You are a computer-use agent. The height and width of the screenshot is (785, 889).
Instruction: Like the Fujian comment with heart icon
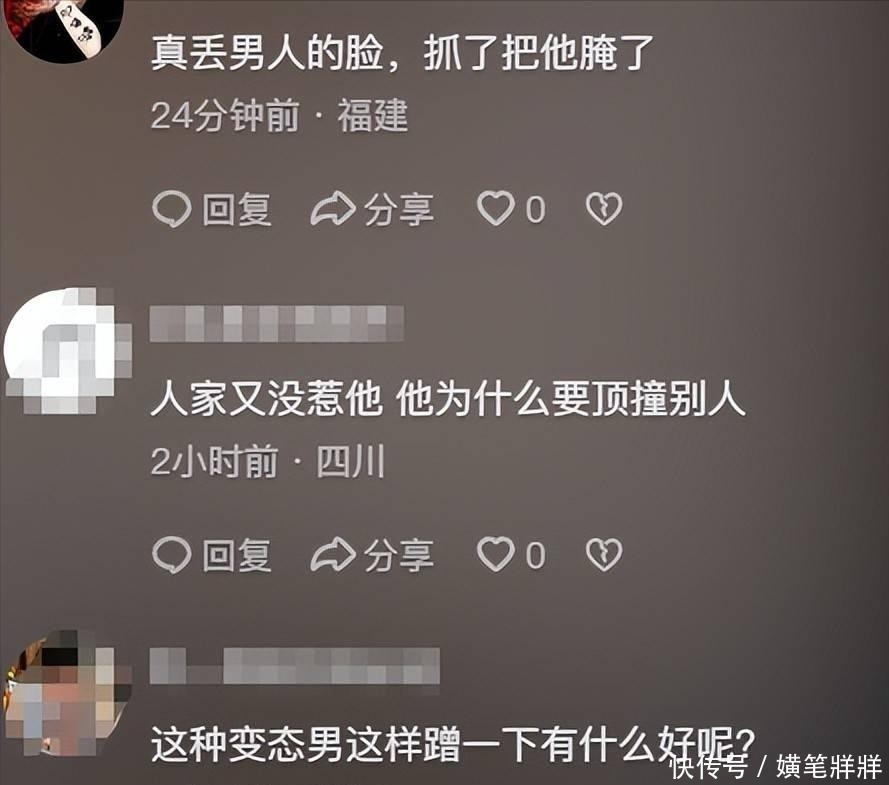tap(496, 208)
